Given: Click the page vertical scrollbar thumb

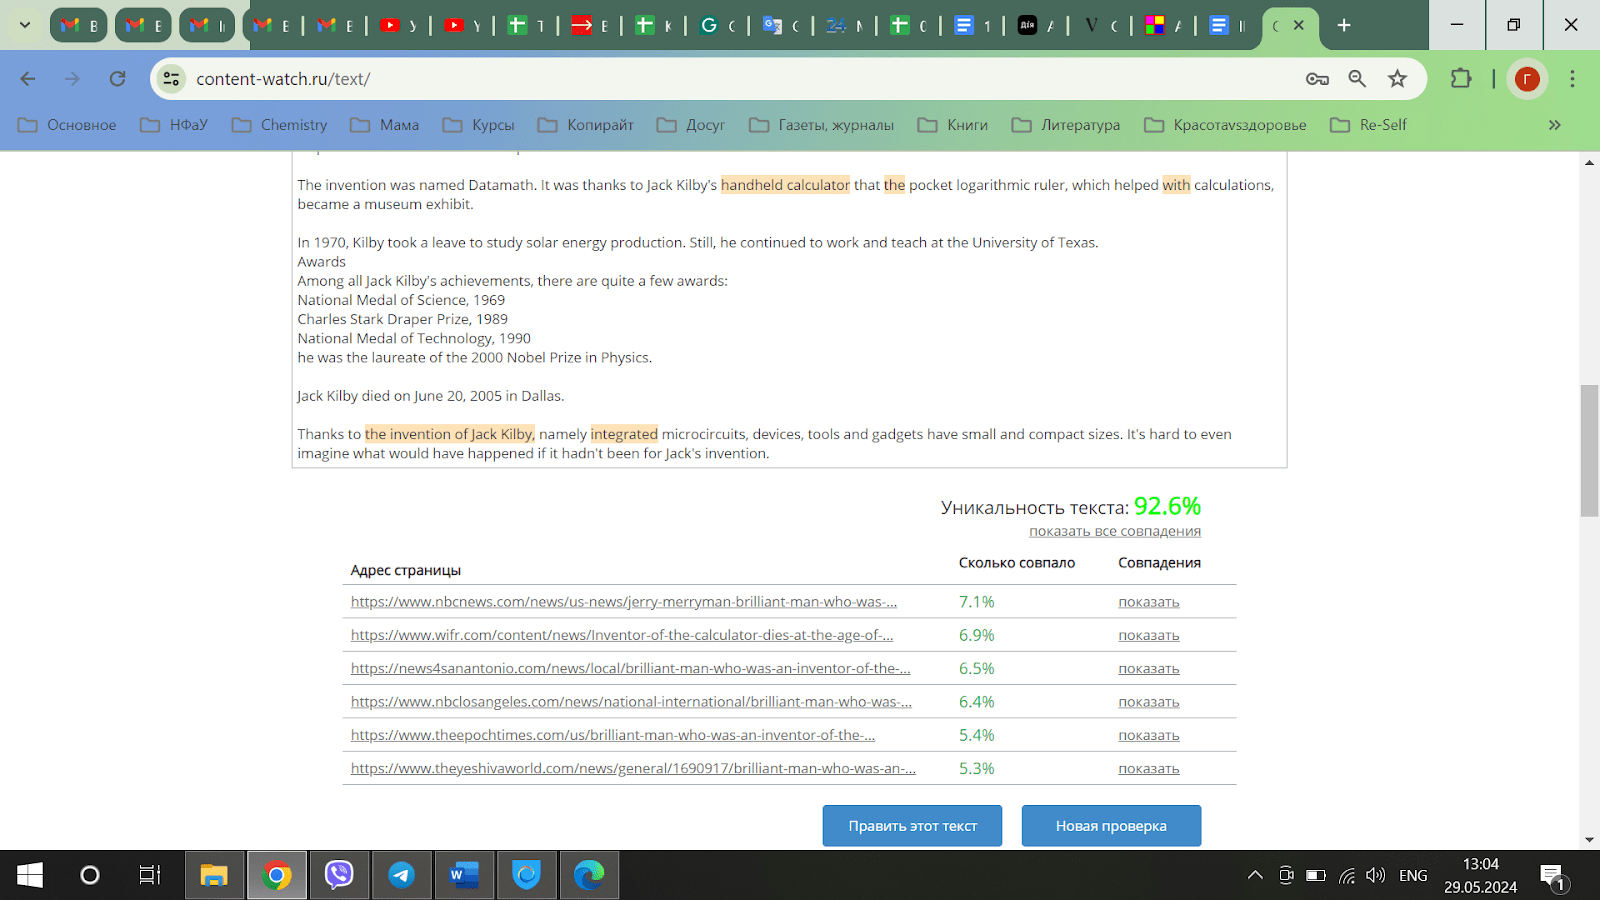Looking at the screenshot, I should coord(1589,450).
